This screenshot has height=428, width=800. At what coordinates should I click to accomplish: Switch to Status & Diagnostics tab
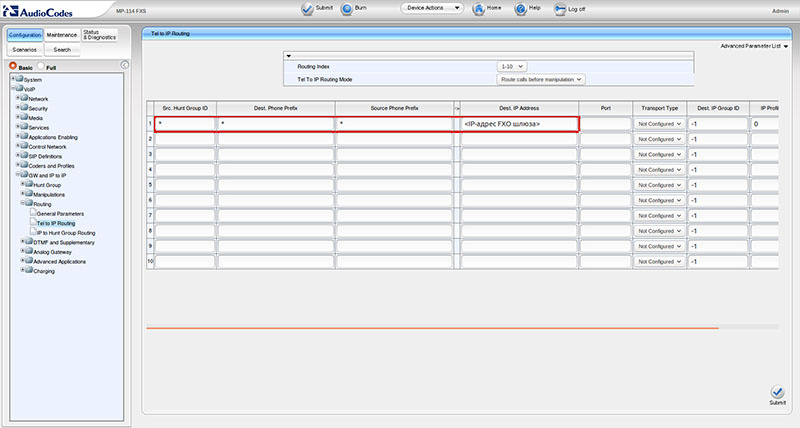[x=99, y=35]
